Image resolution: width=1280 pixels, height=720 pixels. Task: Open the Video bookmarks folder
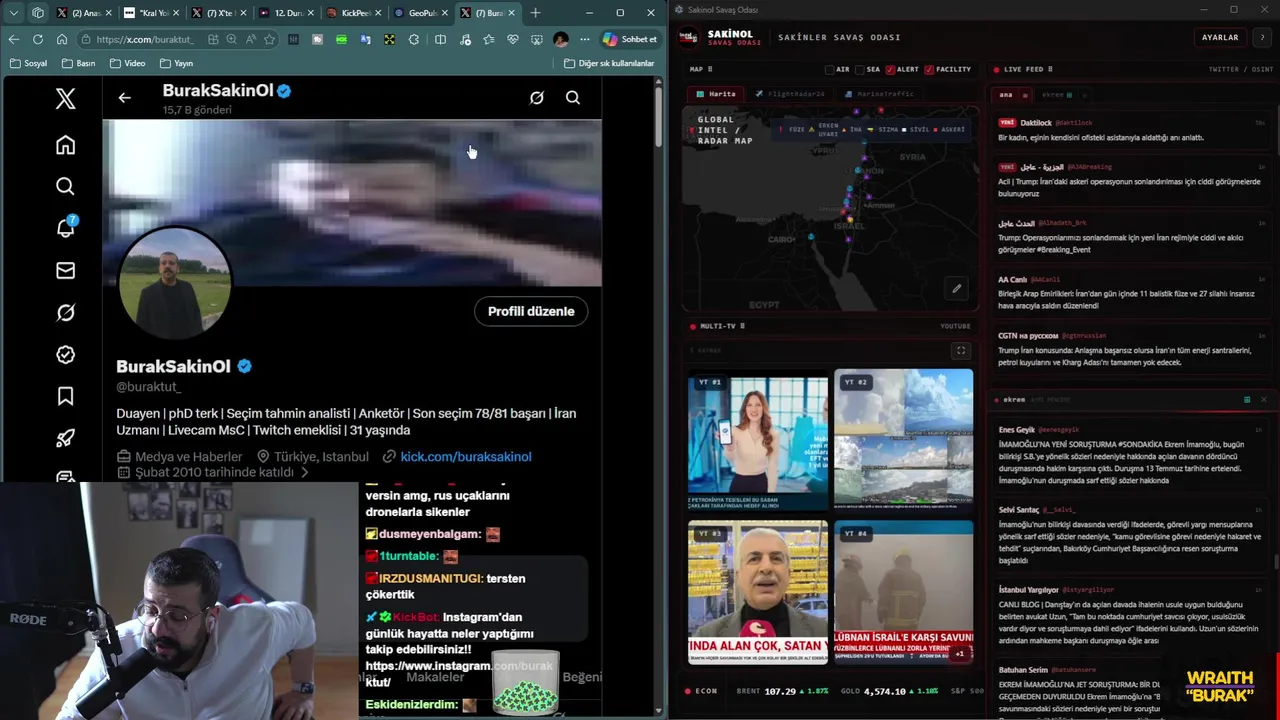click(x=128, y=63)
